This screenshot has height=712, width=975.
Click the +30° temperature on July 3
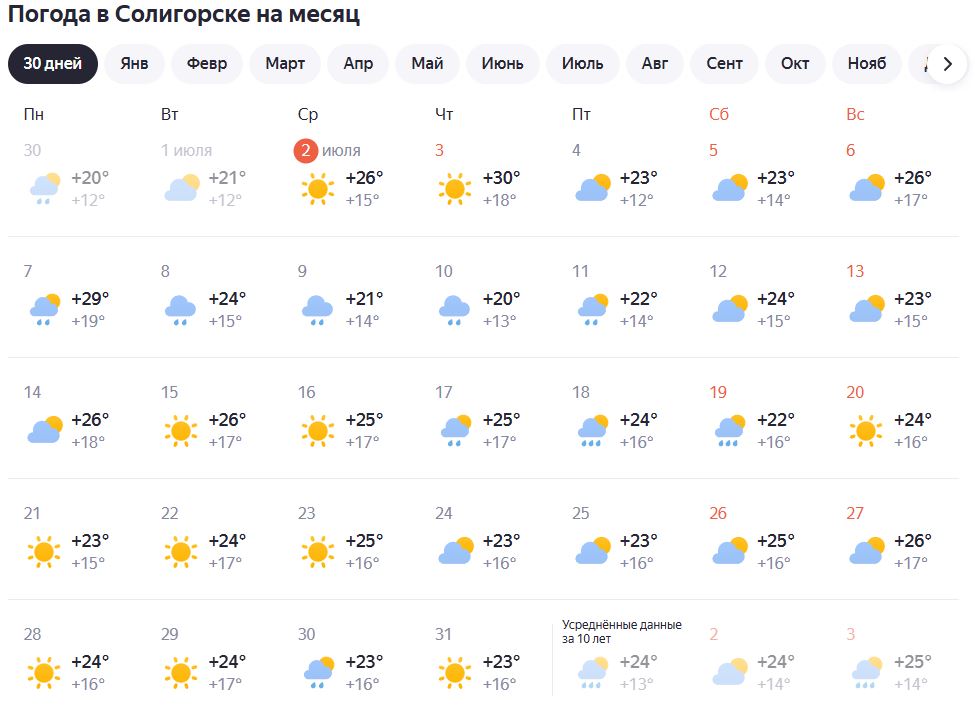click(501, 178)
